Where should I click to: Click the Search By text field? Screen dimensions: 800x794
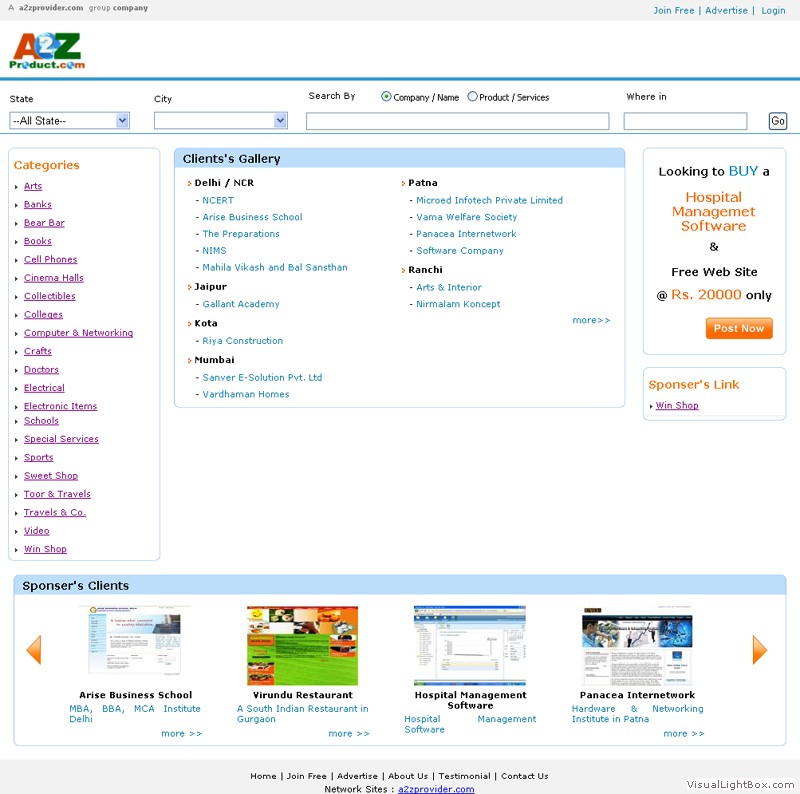click(457, 121)
